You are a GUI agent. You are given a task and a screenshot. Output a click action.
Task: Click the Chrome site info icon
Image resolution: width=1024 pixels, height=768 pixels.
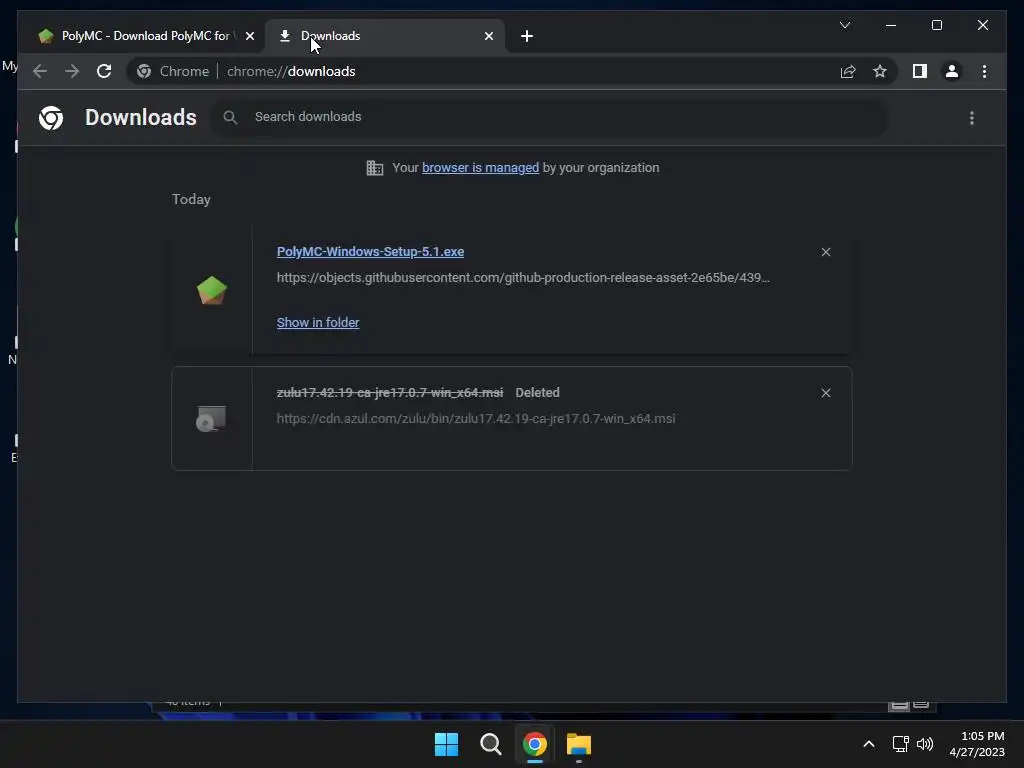(x=144, y=71)
